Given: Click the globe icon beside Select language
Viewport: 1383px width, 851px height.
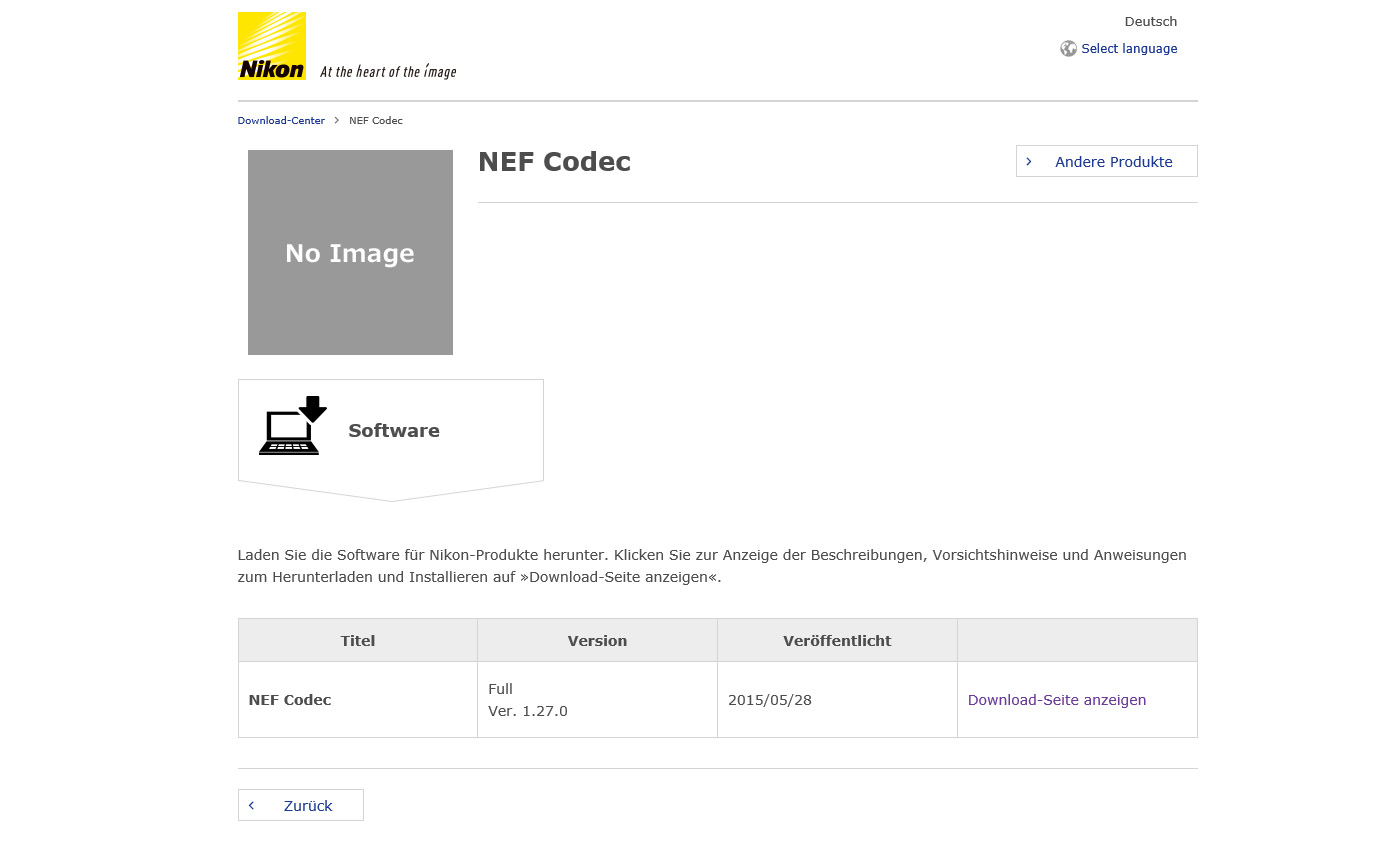Looking at the screenshot, I should pyautogui.click(x=1068, y=48).
